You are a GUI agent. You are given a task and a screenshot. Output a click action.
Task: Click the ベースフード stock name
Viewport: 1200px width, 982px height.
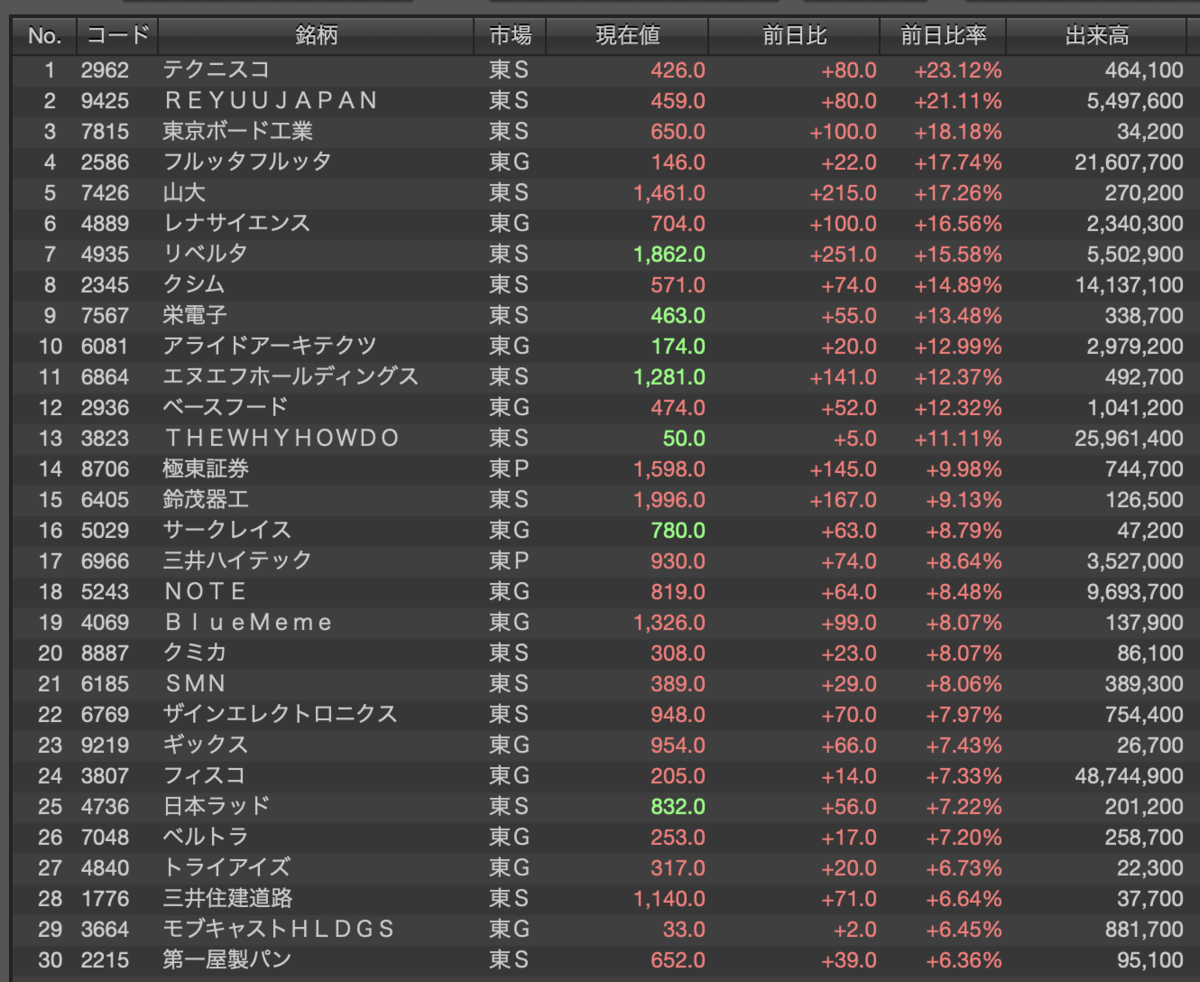[226, 407]
